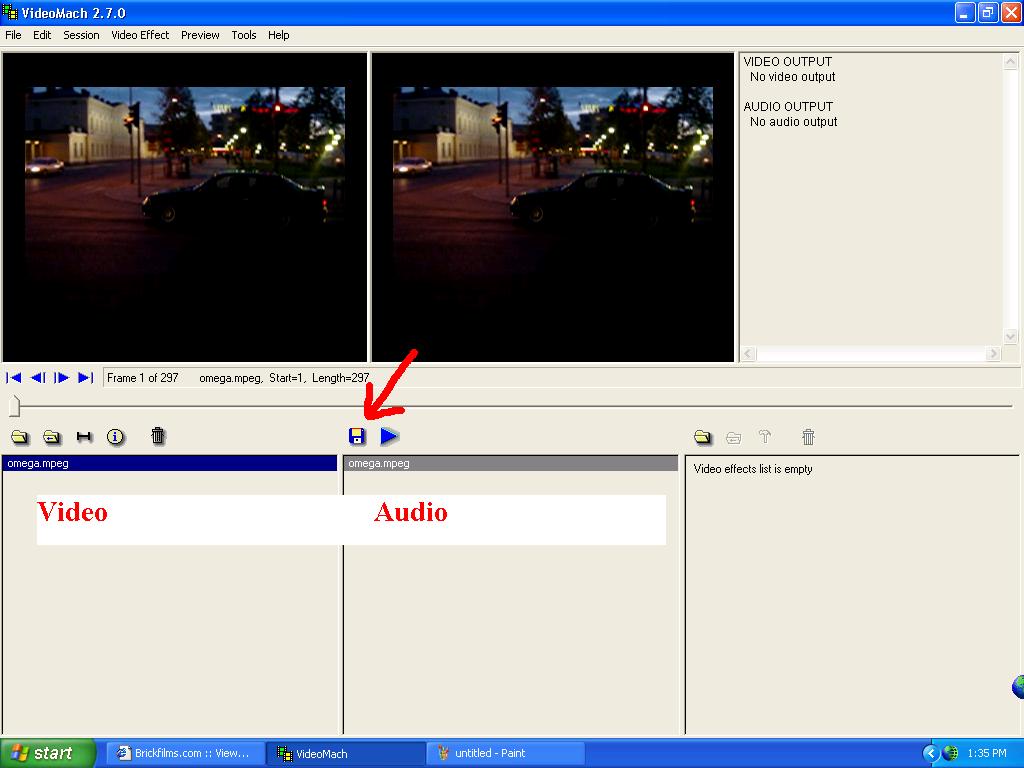Click the blue floppy disk save icon

coord(357,436)
